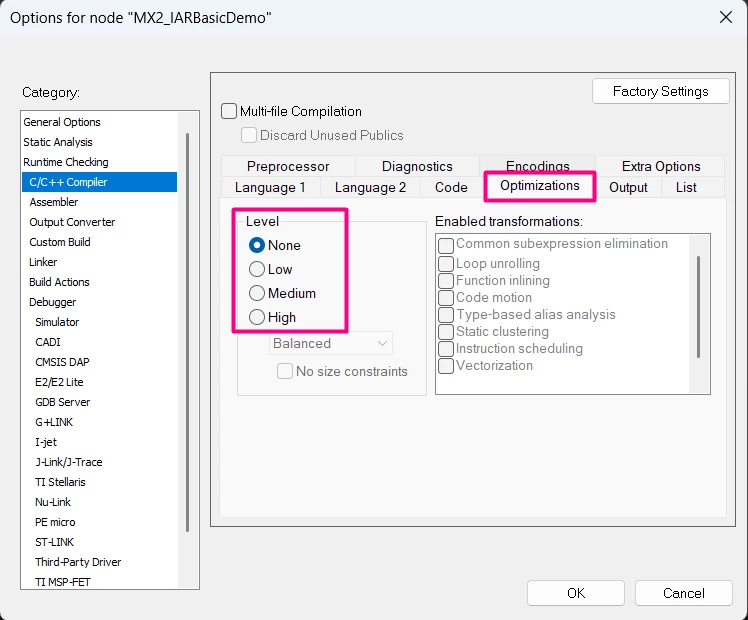The width and height of the screenshot is (748, 620).
Task: Select the High optimization level
Action: (257, 317)
